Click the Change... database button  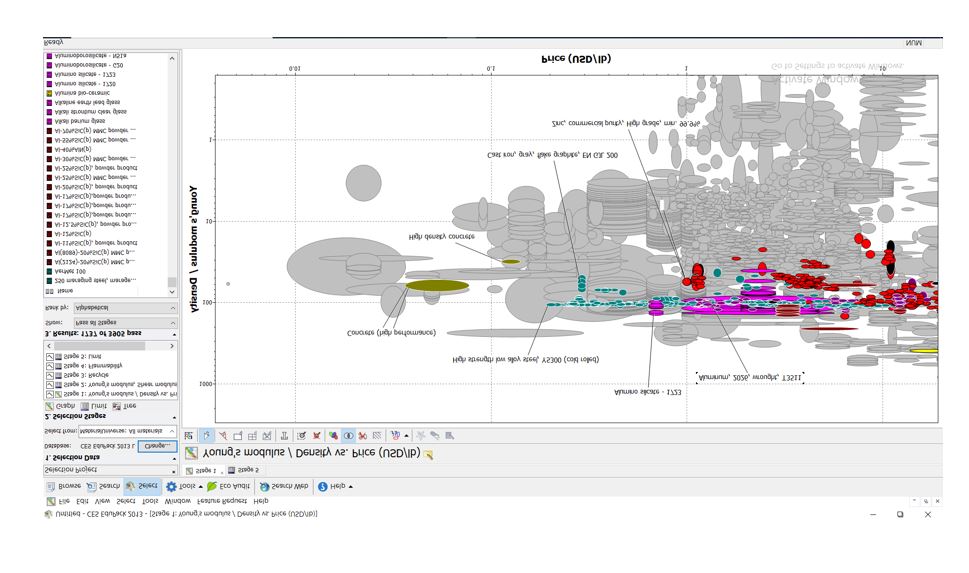pos(157,446)
